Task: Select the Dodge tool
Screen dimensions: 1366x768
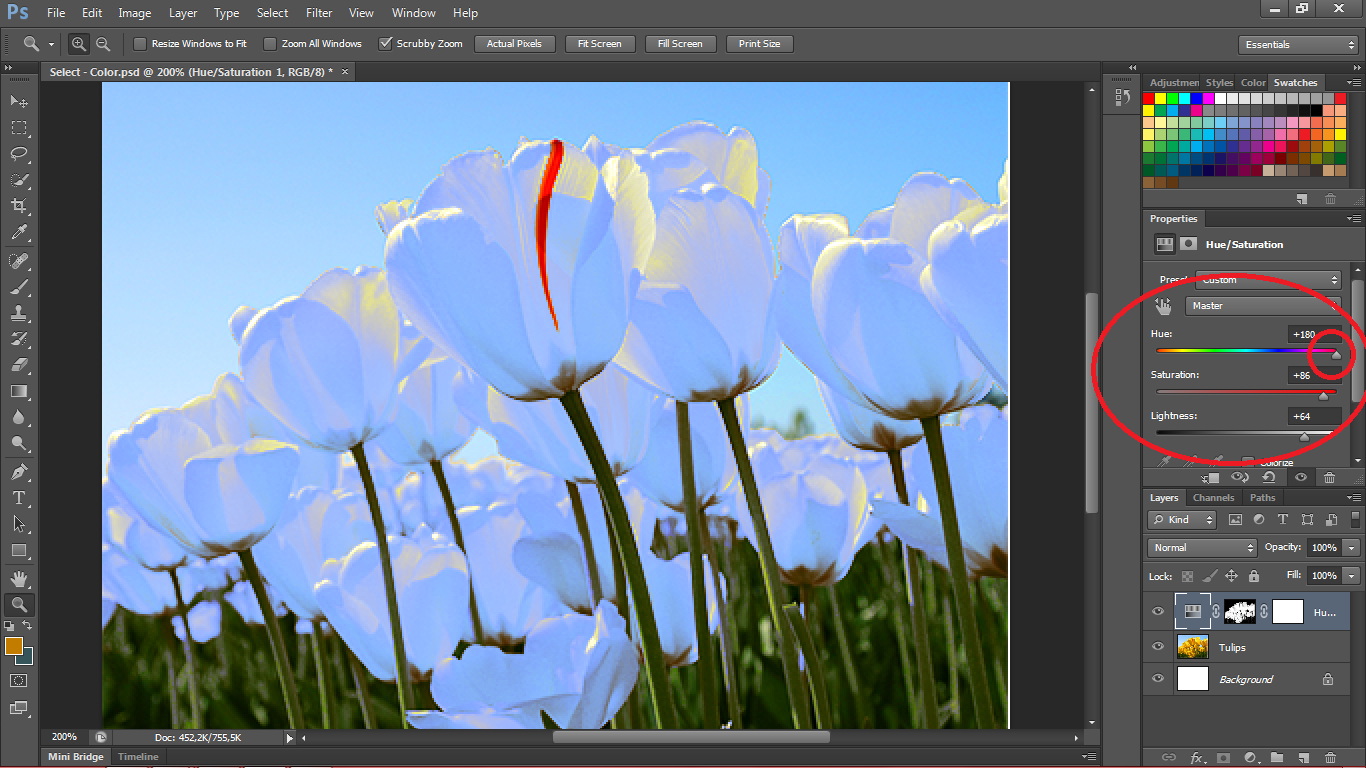Action: [x=19, y=443]
